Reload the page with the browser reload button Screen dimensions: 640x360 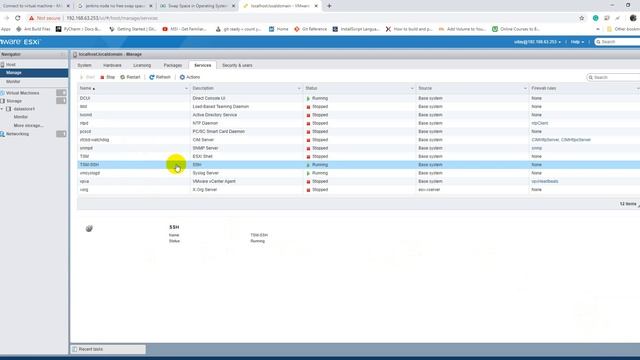click(x=18, y=18)
